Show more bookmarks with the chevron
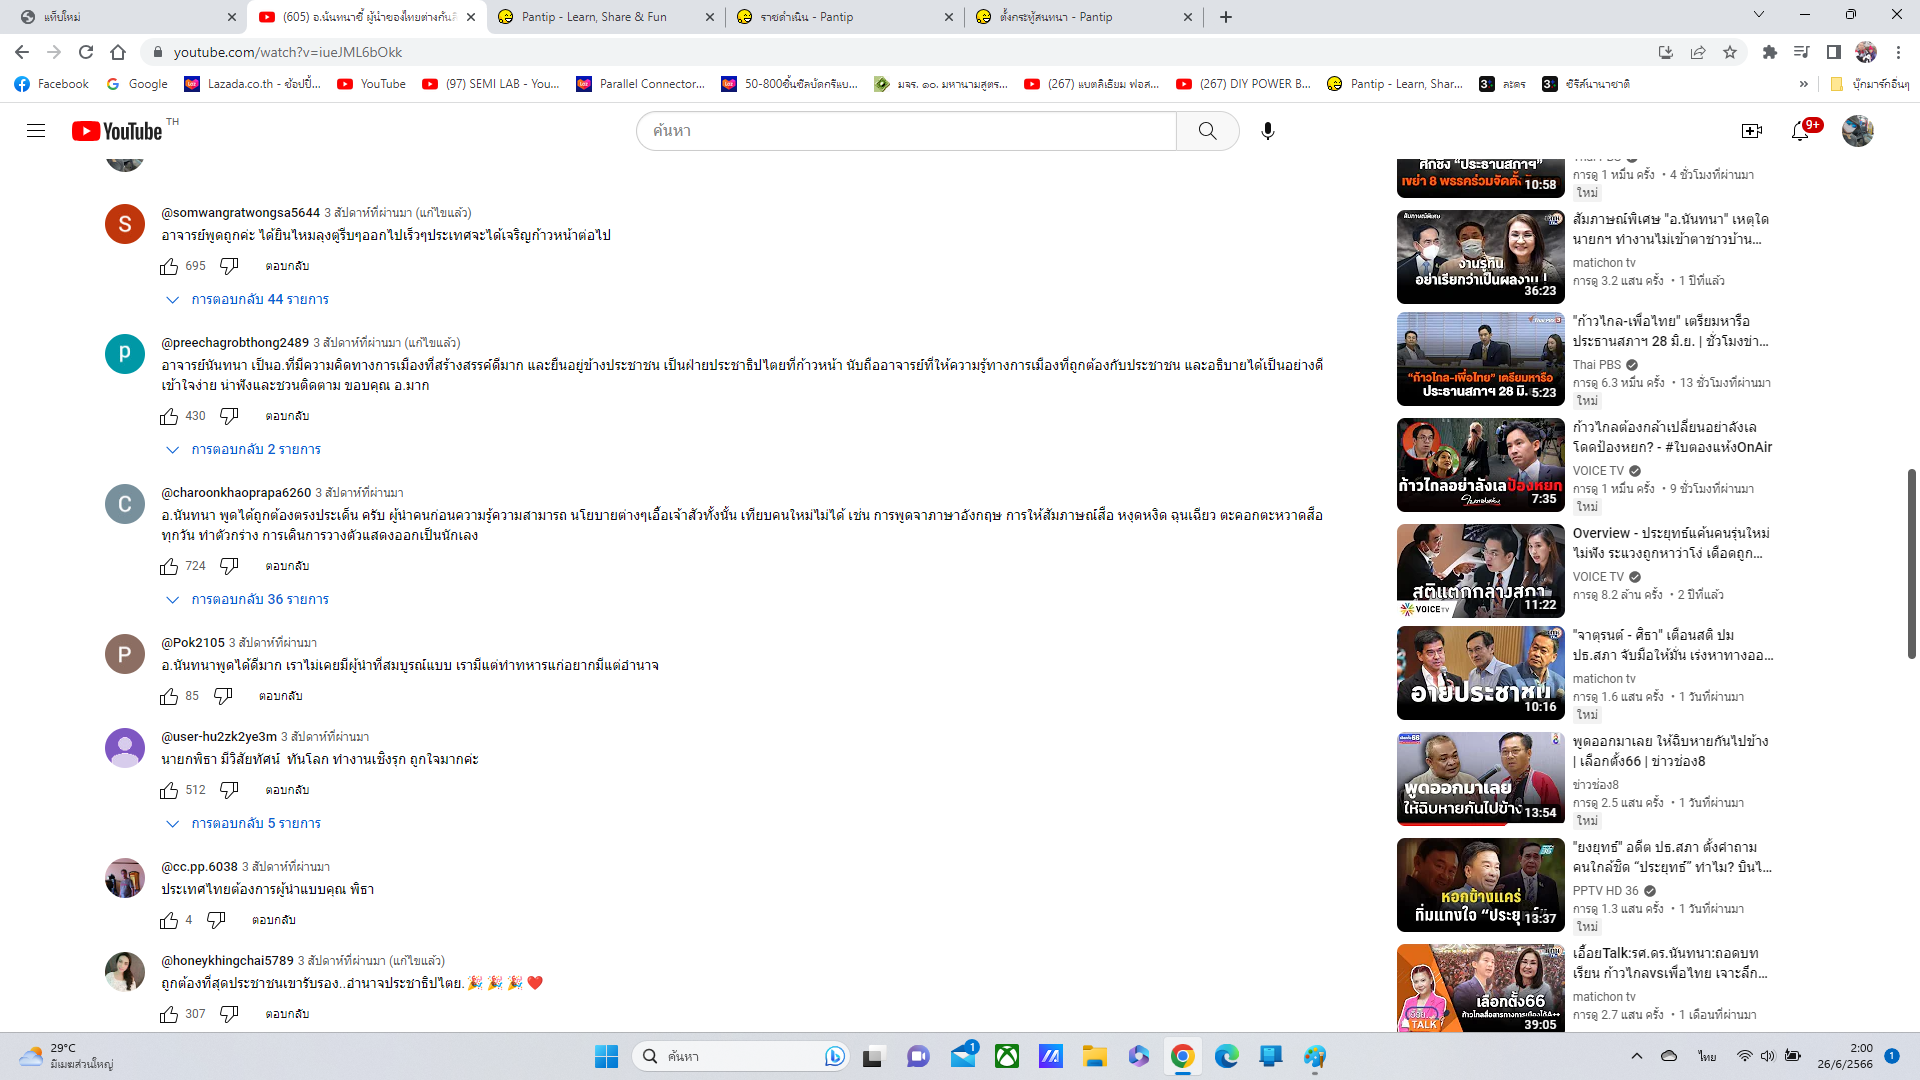This screenshot has height=1080, width=1920. pos(1803,84)
